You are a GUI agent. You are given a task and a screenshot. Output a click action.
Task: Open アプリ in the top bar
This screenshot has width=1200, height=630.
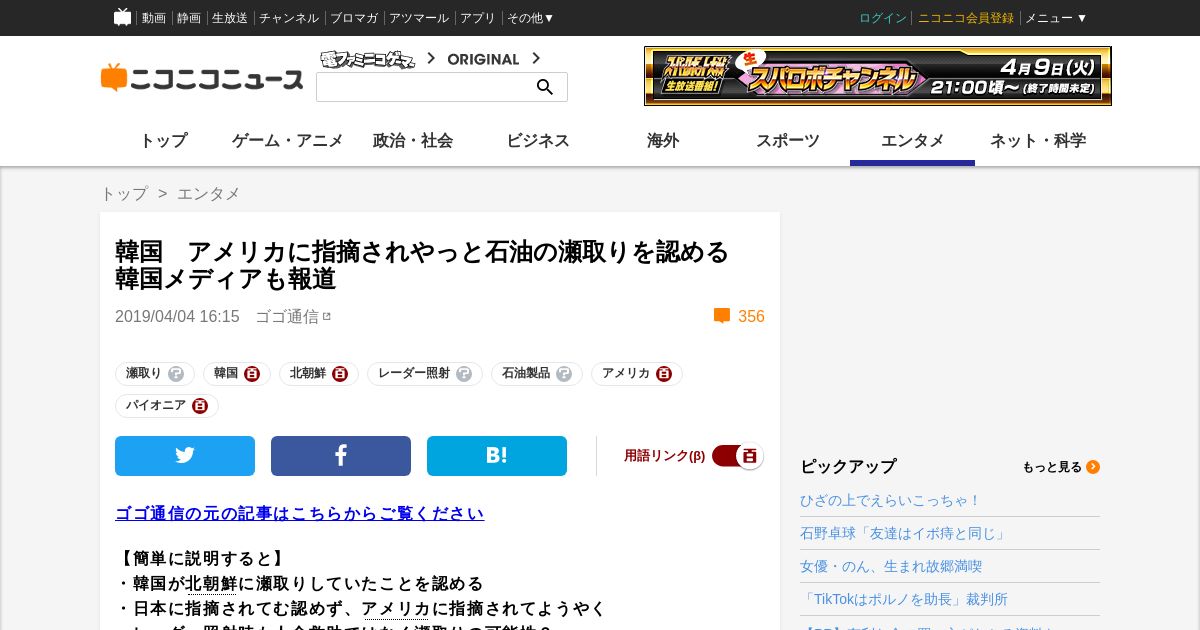[x=478, y=18]
